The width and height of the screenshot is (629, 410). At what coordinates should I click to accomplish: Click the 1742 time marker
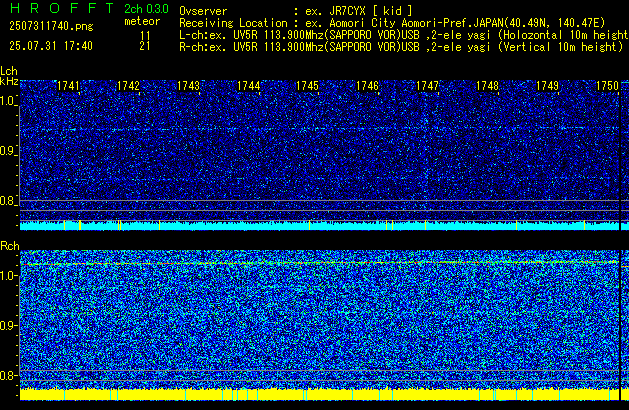pos(128,86)
